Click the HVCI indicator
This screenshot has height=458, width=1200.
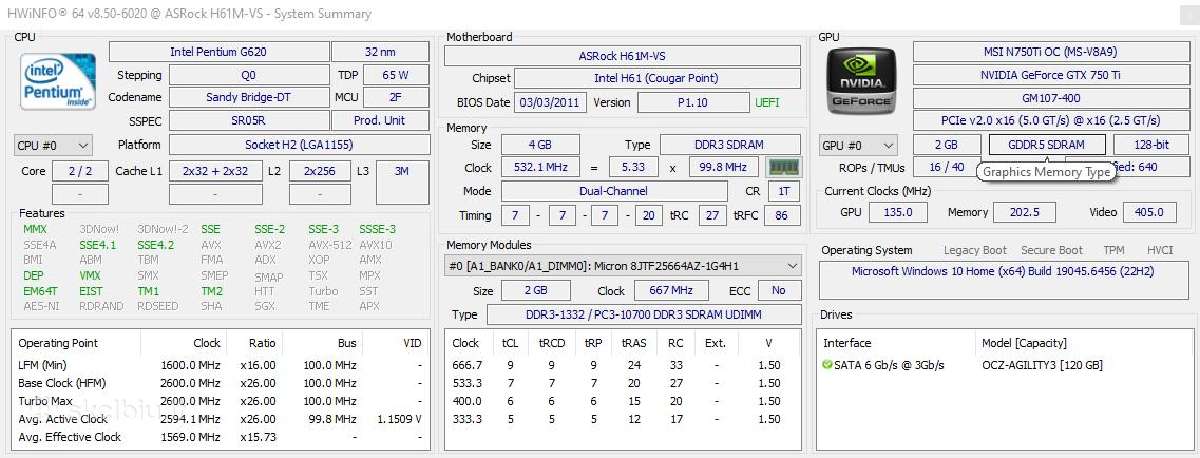pyautogui.click(x=1159, y=250)
